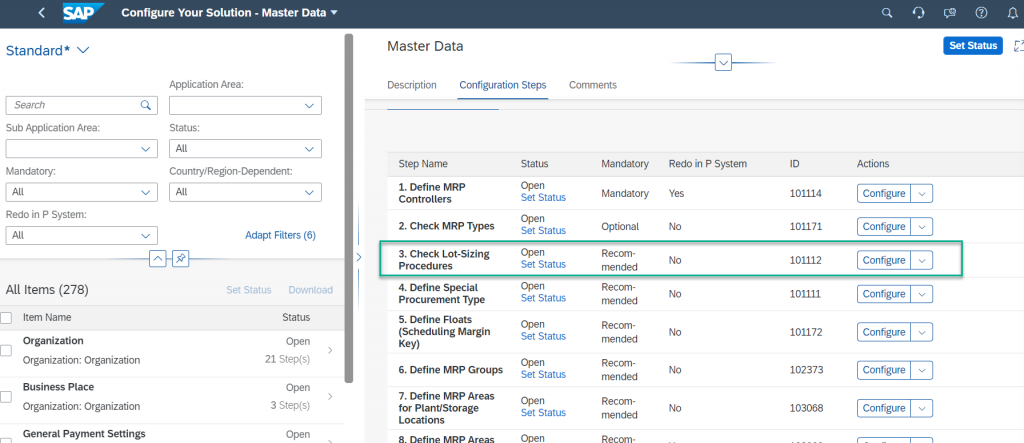Click Configure for Check Lot-Sizing Procedures
Screen dimensions: 1024x443
pos(884,260)
